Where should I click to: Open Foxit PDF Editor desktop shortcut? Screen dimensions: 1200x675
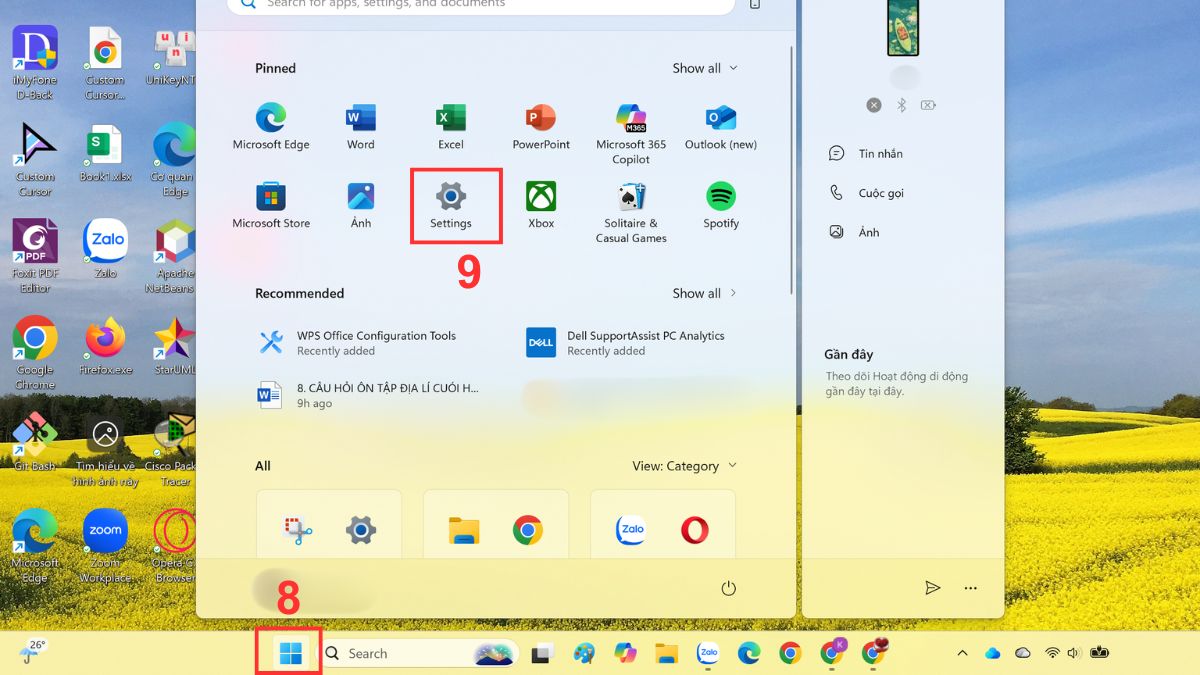click(x=35, y=256)
